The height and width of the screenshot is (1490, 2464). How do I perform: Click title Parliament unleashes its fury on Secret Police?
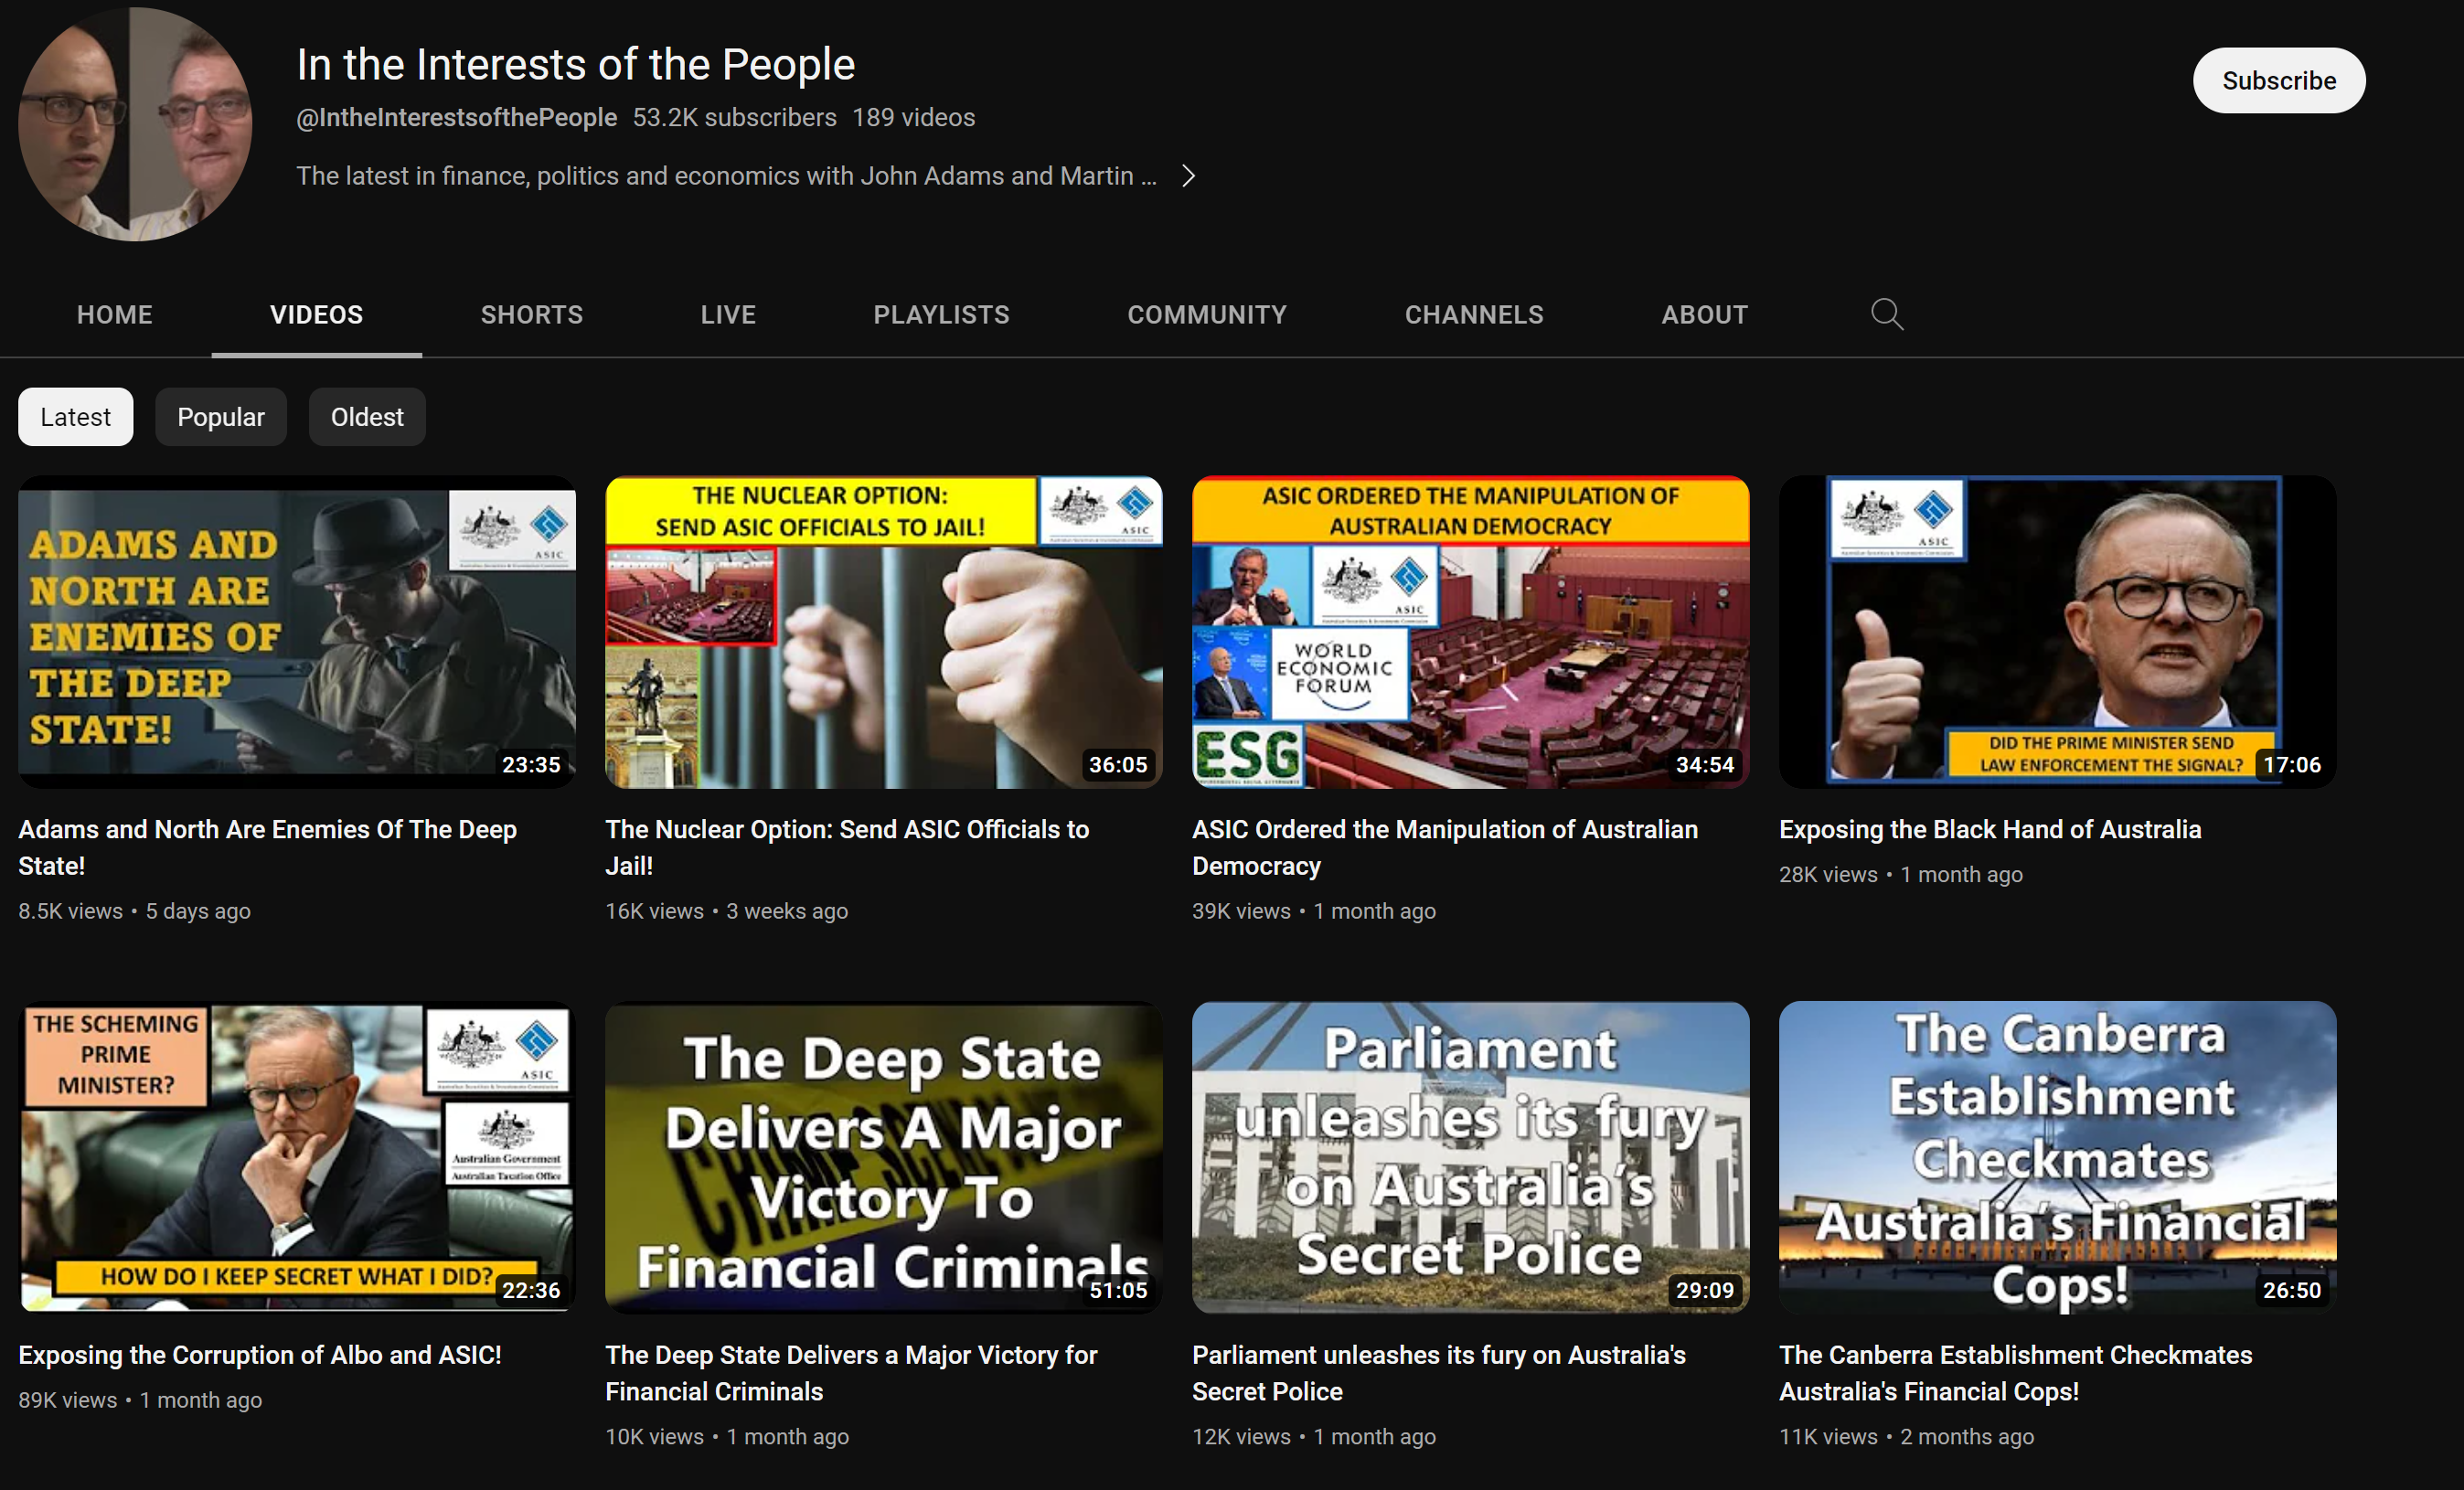pos(1439,1374)
